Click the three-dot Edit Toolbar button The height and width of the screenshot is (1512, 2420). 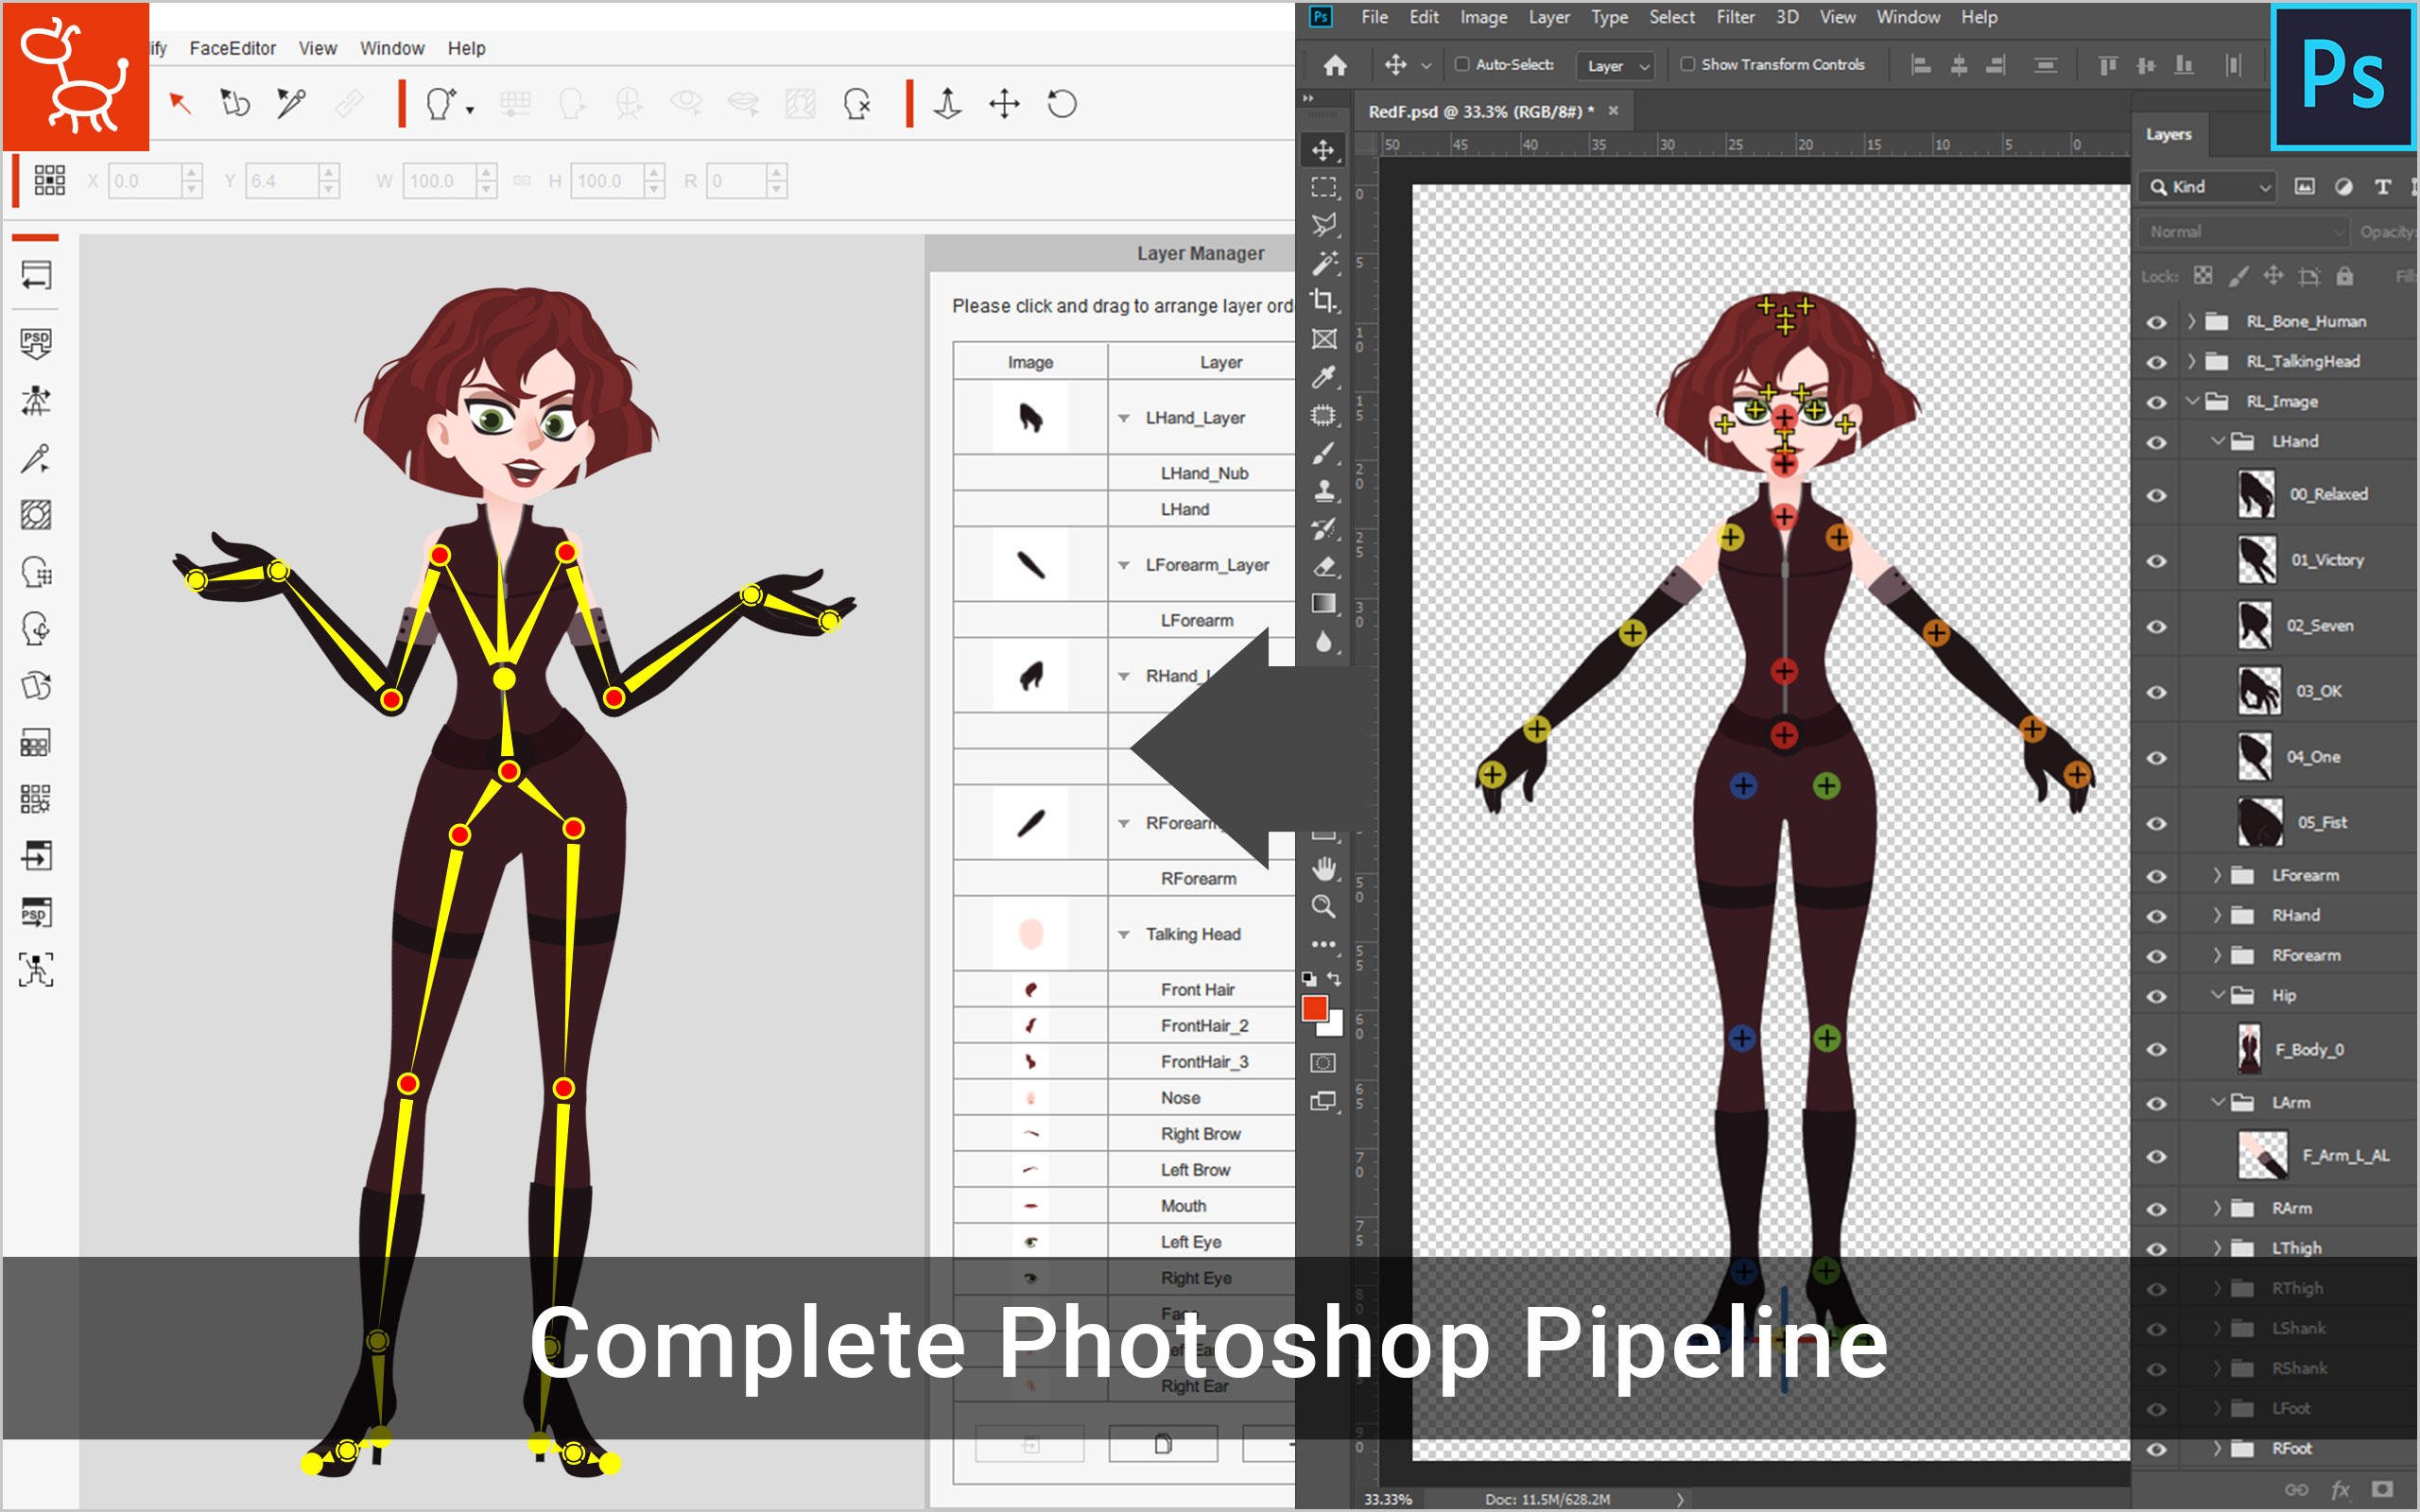1325,943
